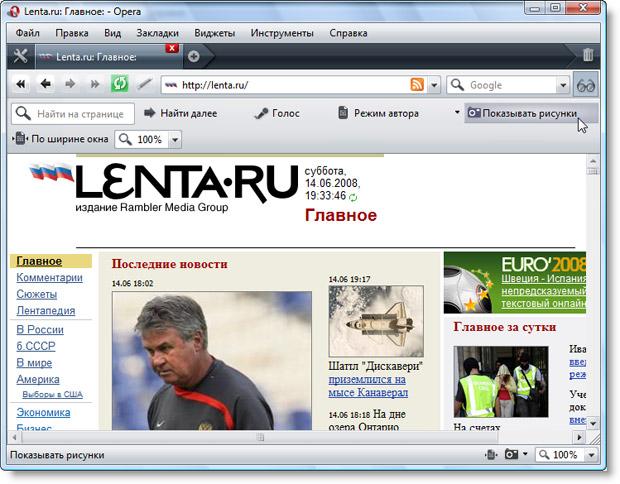The width and height of the screenshot is (620, 484).
Task: Open a new tab with plus button
Action: (193, 57)
